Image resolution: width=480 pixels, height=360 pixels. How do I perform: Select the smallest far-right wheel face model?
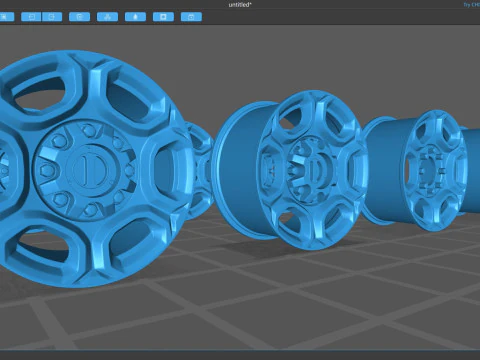click(436, 170)
